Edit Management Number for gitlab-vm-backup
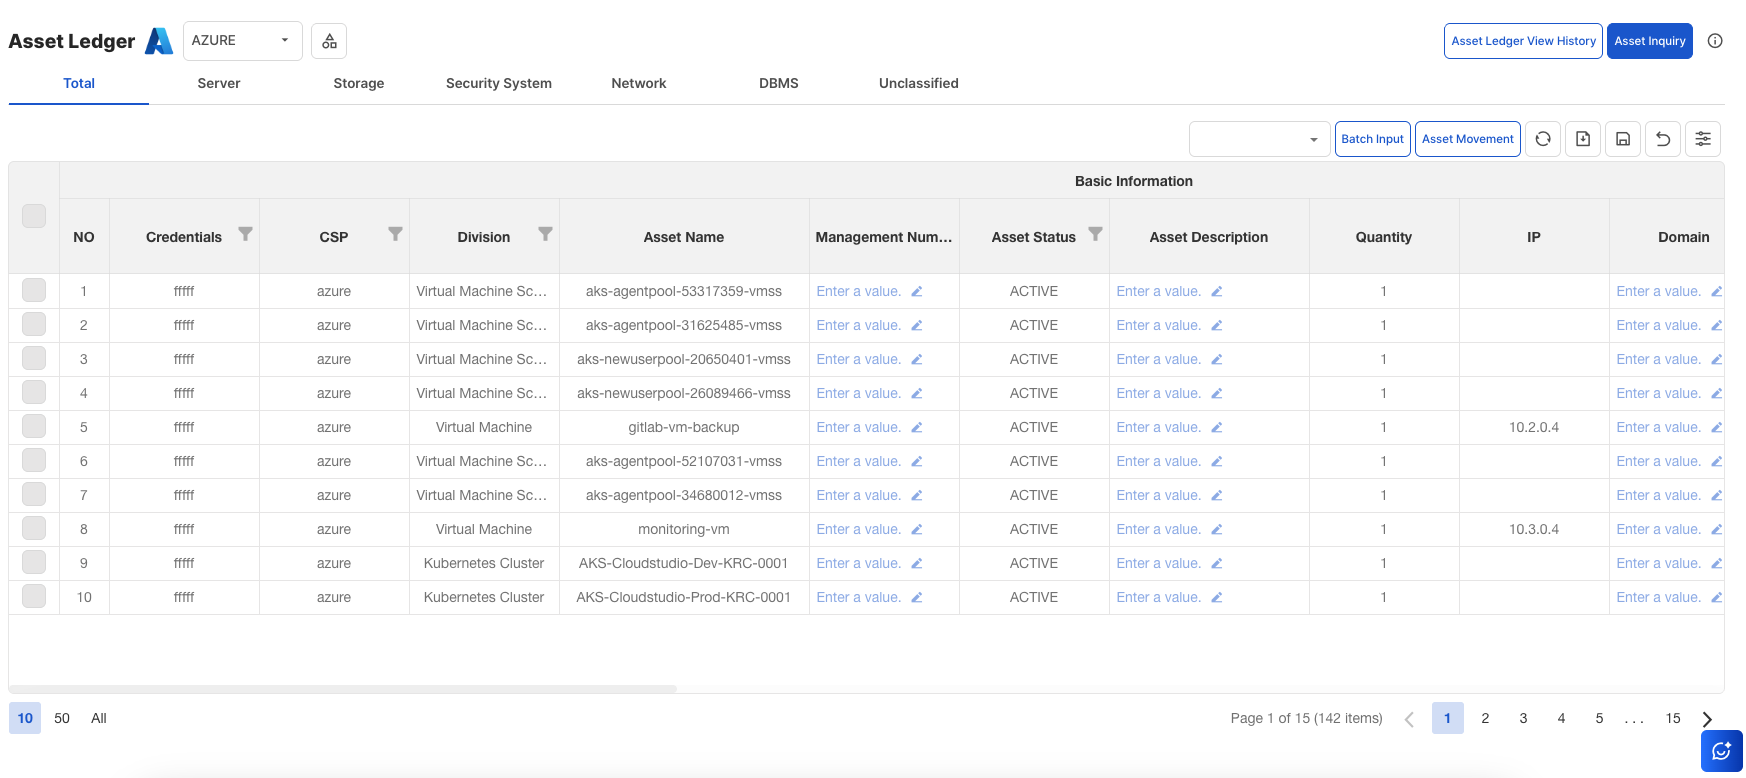 (916, 428)
